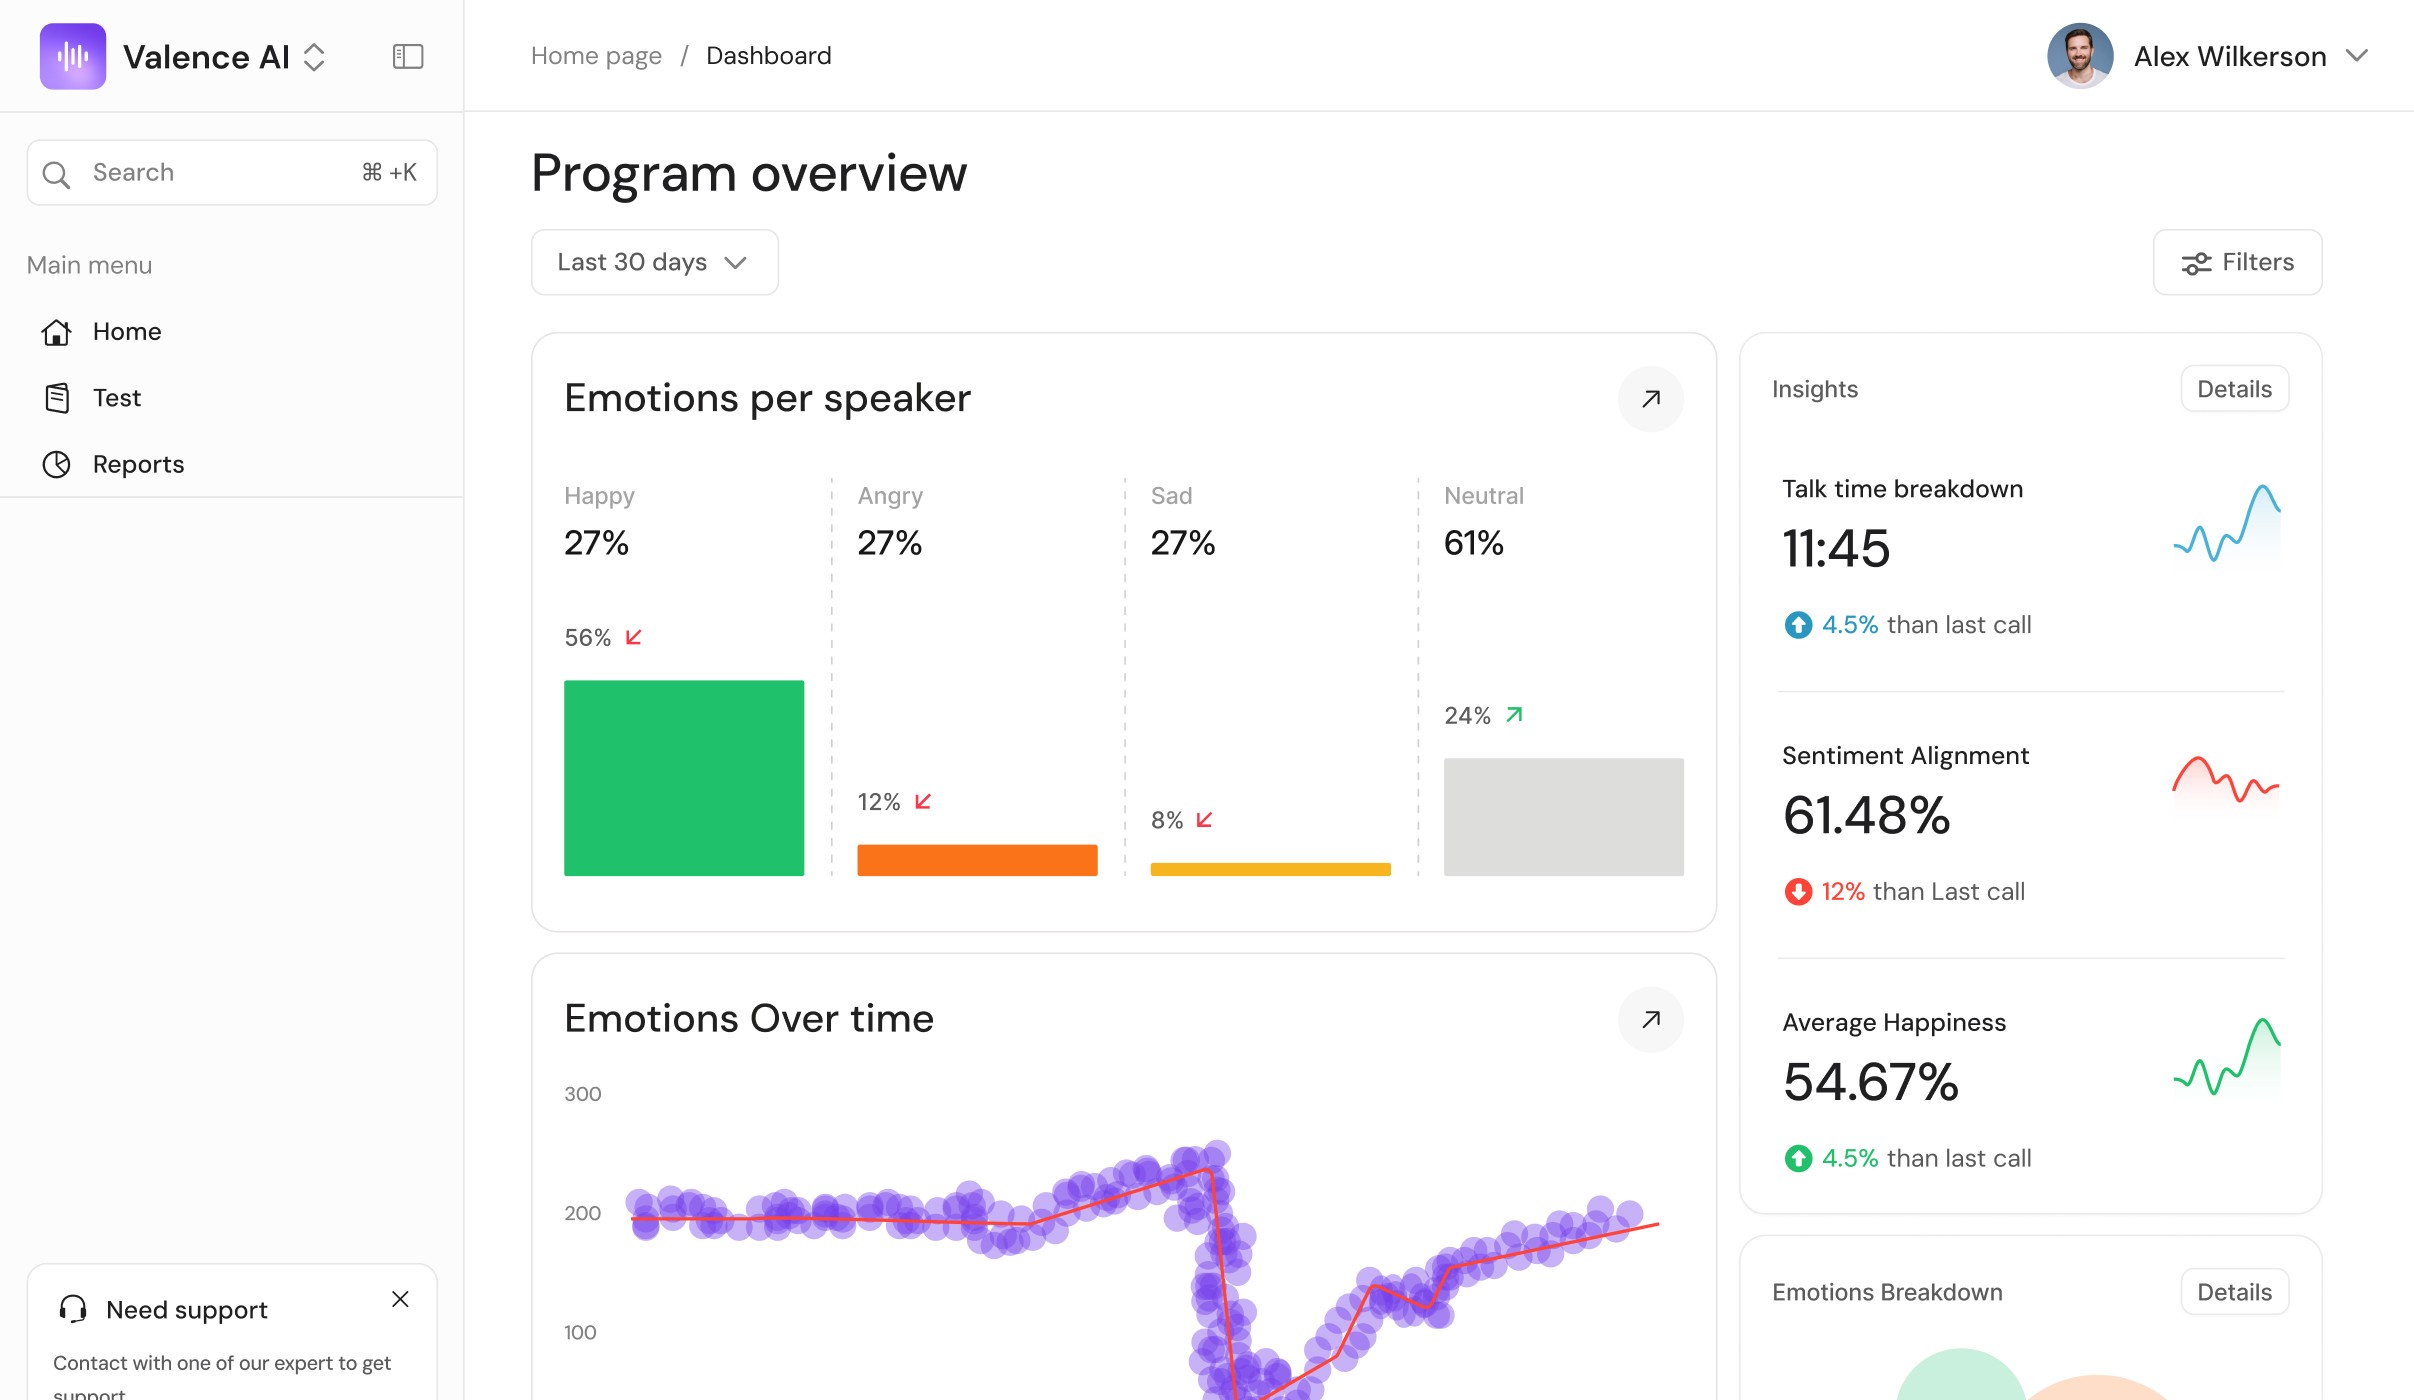Open Alex Wilkerson account dropdown chevron

click(x=2357, y=56)
